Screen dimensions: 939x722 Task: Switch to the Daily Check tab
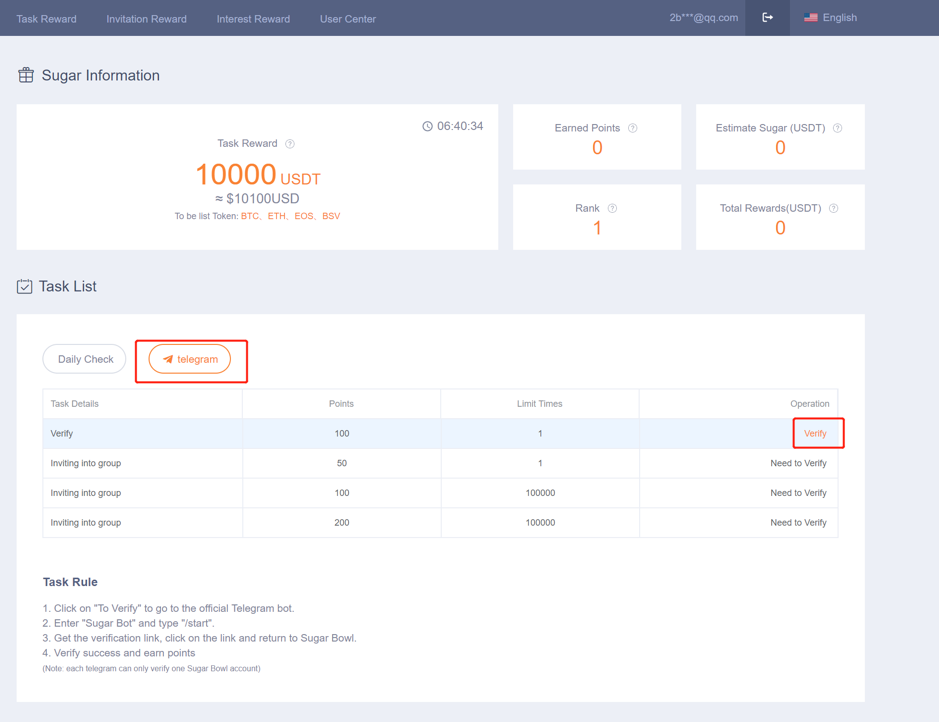click(85, 359)
